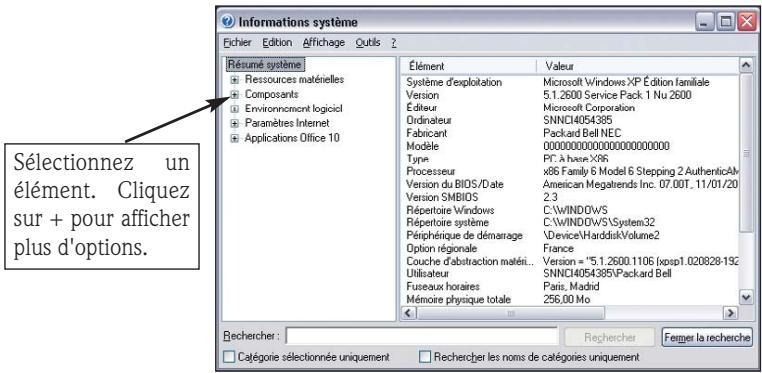Screen dimensions: 762x373
Task: Select the Version du BIOS/Date row
Action: [x=572, y=185]
